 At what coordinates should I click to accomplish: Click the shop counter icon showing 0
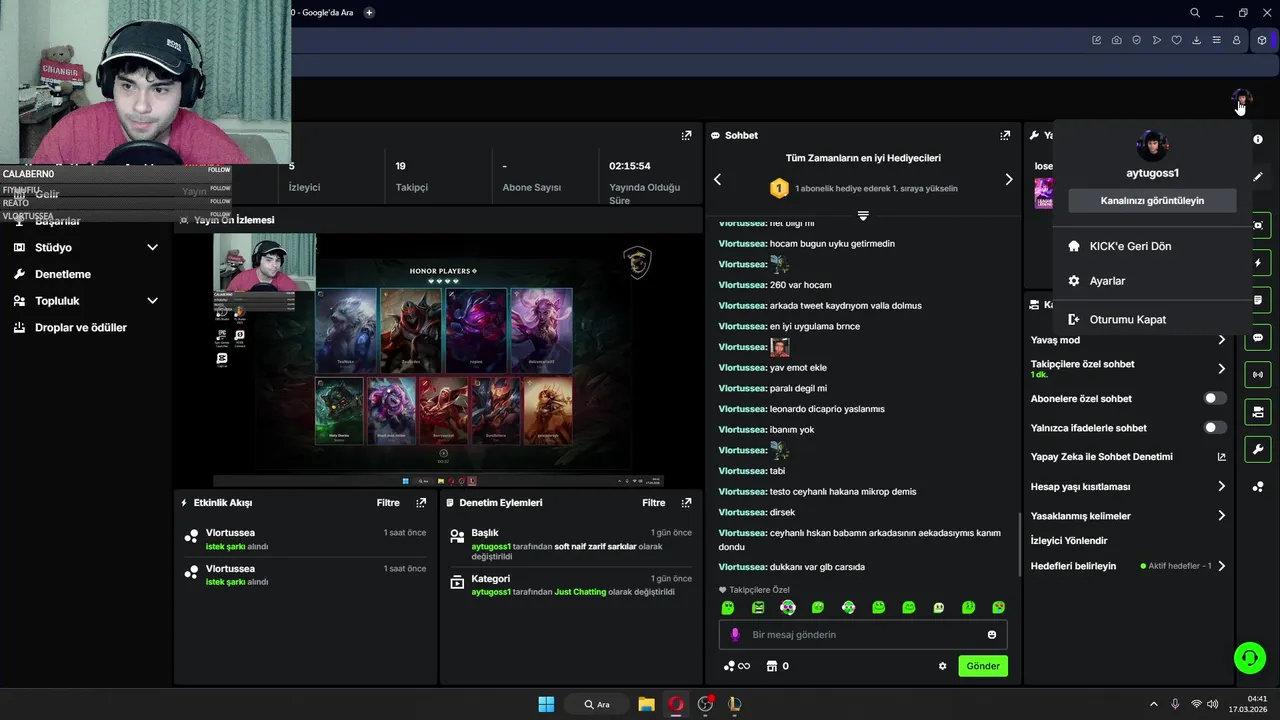point(778,666)
